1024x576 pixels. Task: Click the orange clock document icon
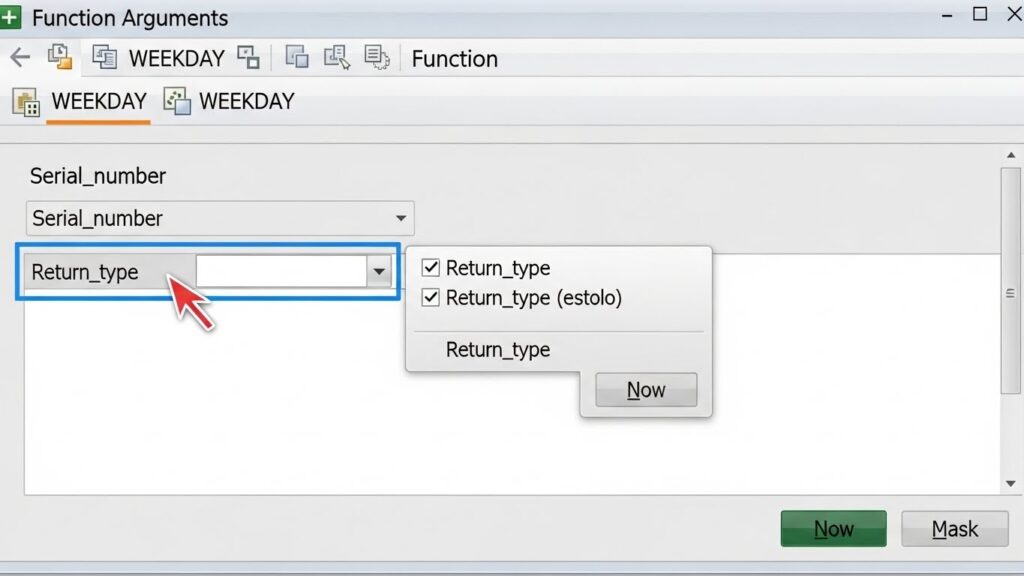60,57
